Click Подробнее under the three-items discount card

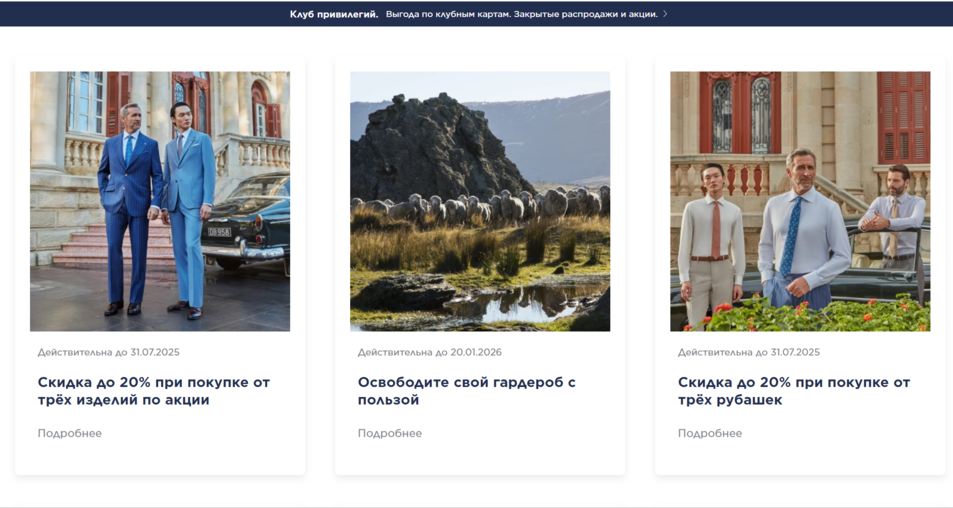pyautogui.click(x=70, y=433)
